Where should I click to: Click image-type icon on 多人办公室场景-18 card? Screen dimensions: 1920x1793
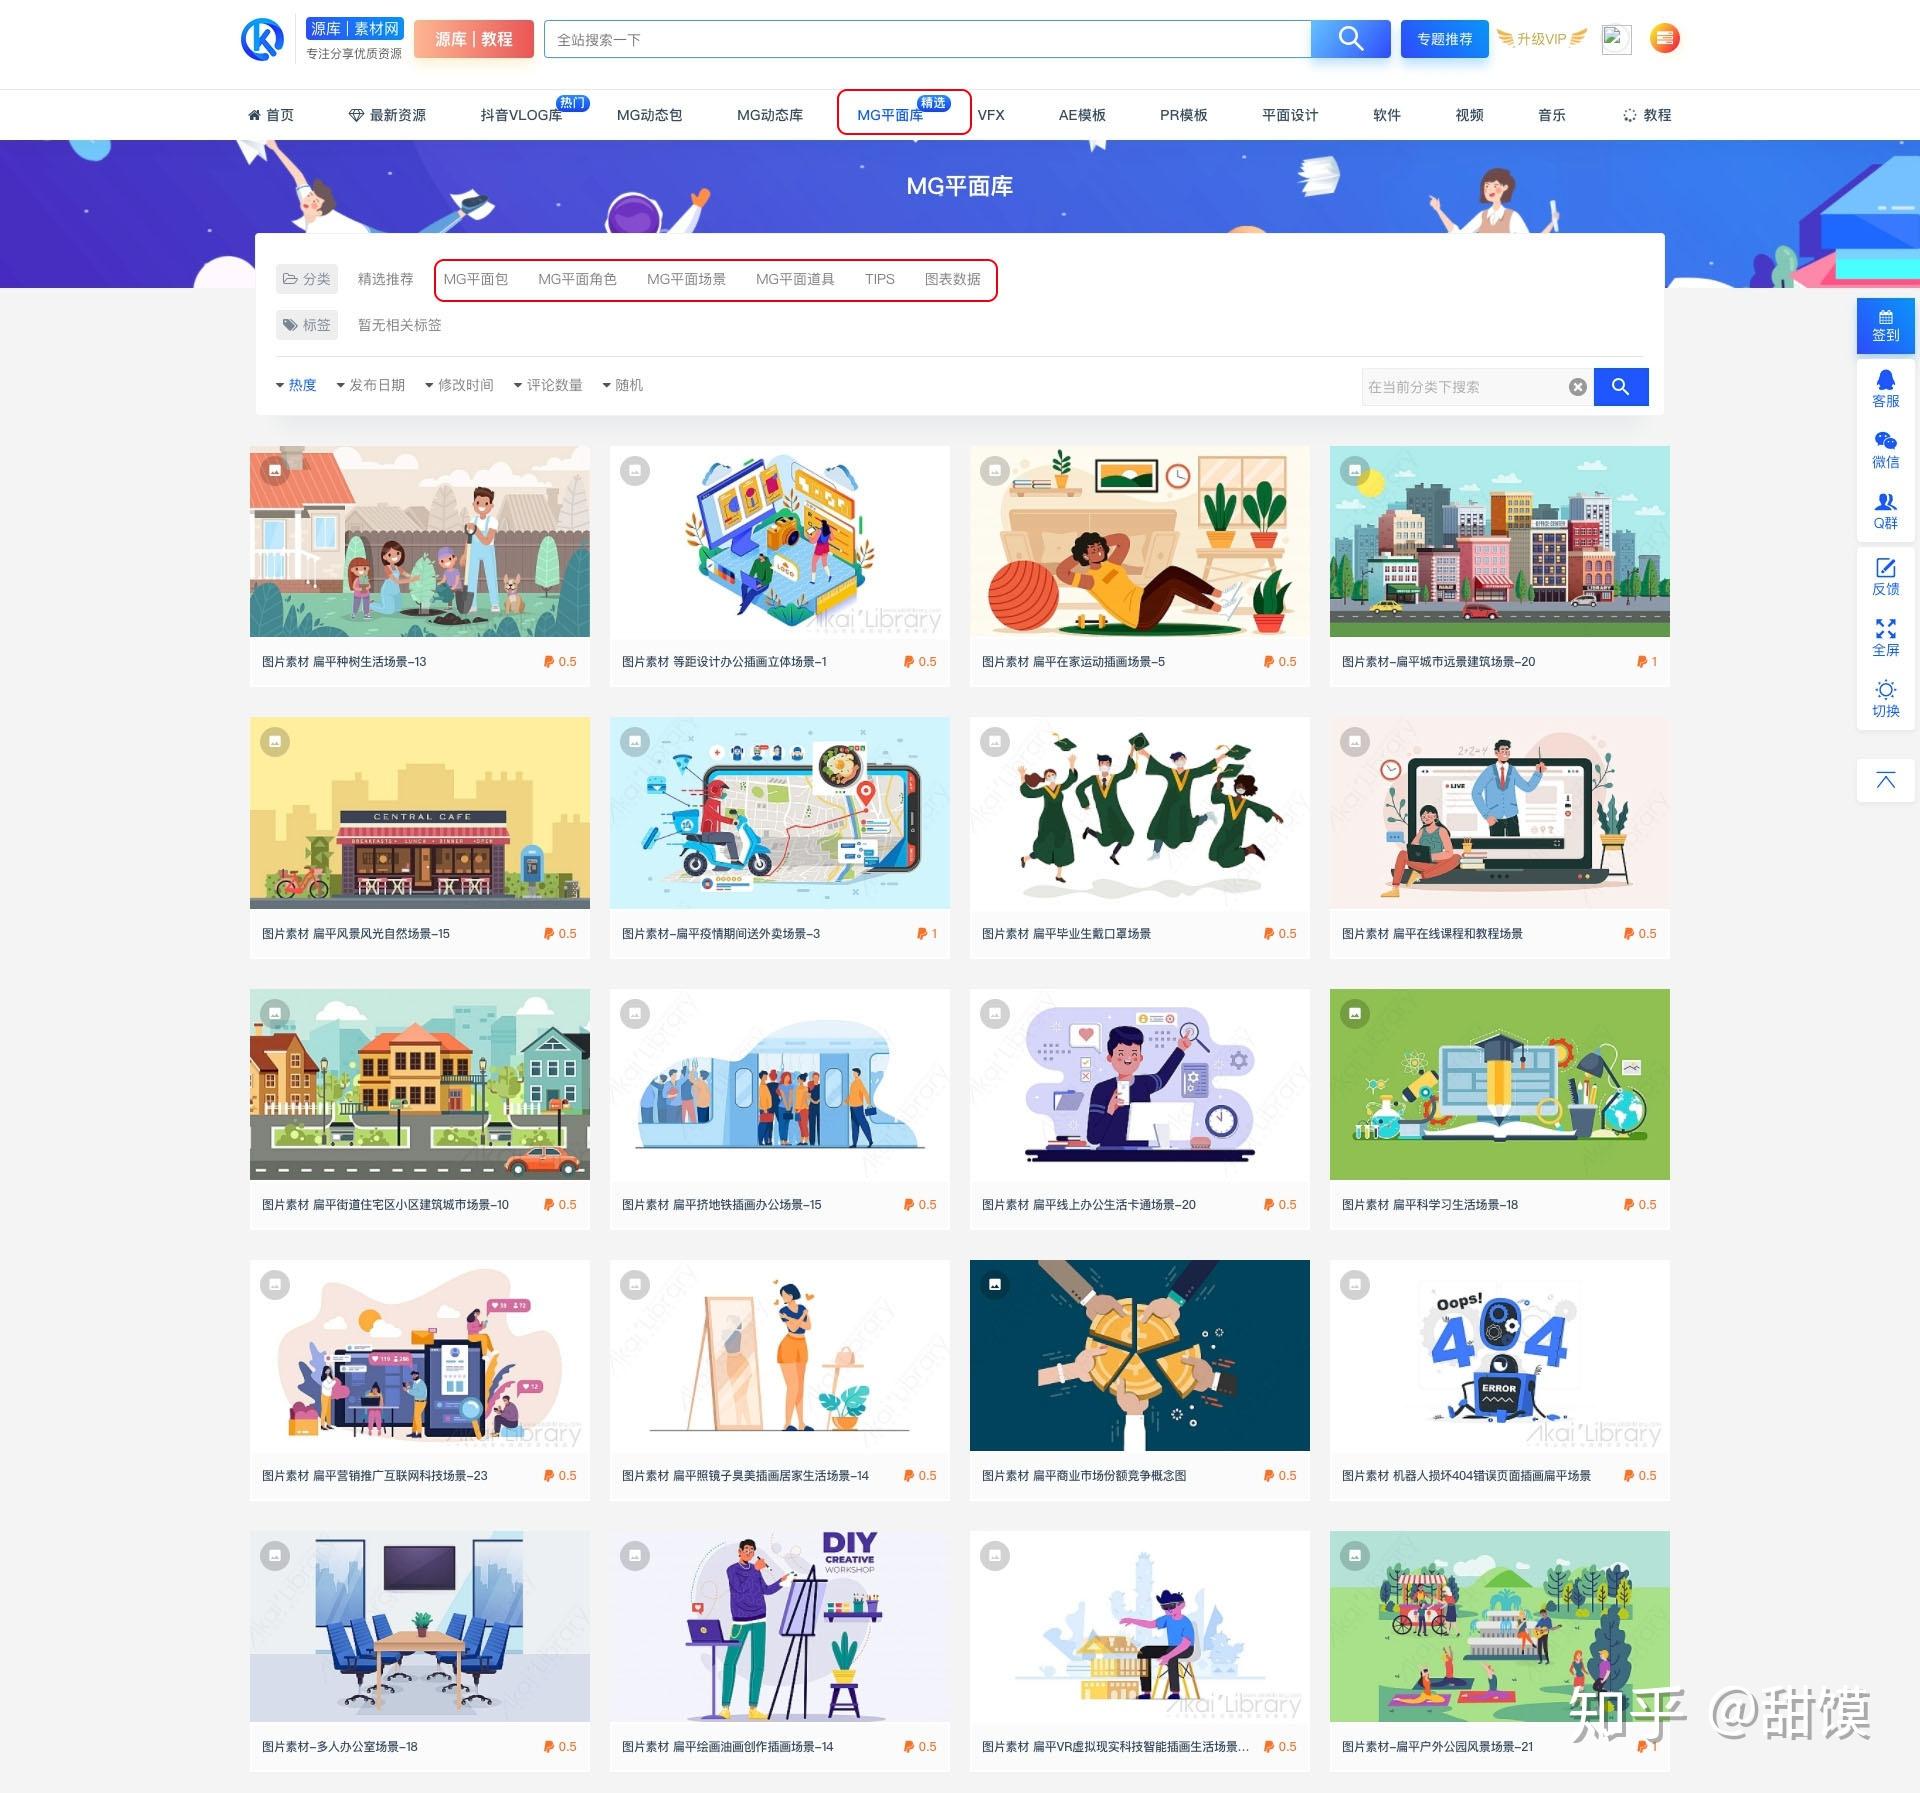point(275,1555)
